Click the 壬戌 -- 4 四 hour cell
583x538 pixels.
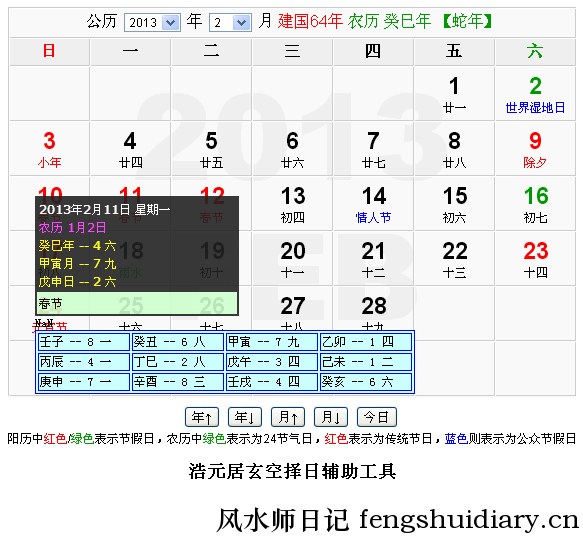pos(272,382)
